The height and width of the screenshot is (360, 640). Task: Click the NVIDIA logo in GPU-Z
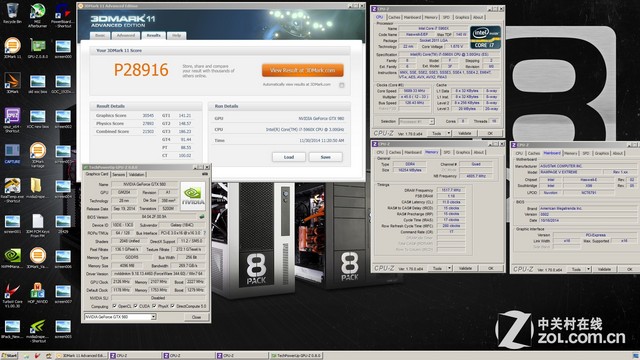(x=193, y=196)
